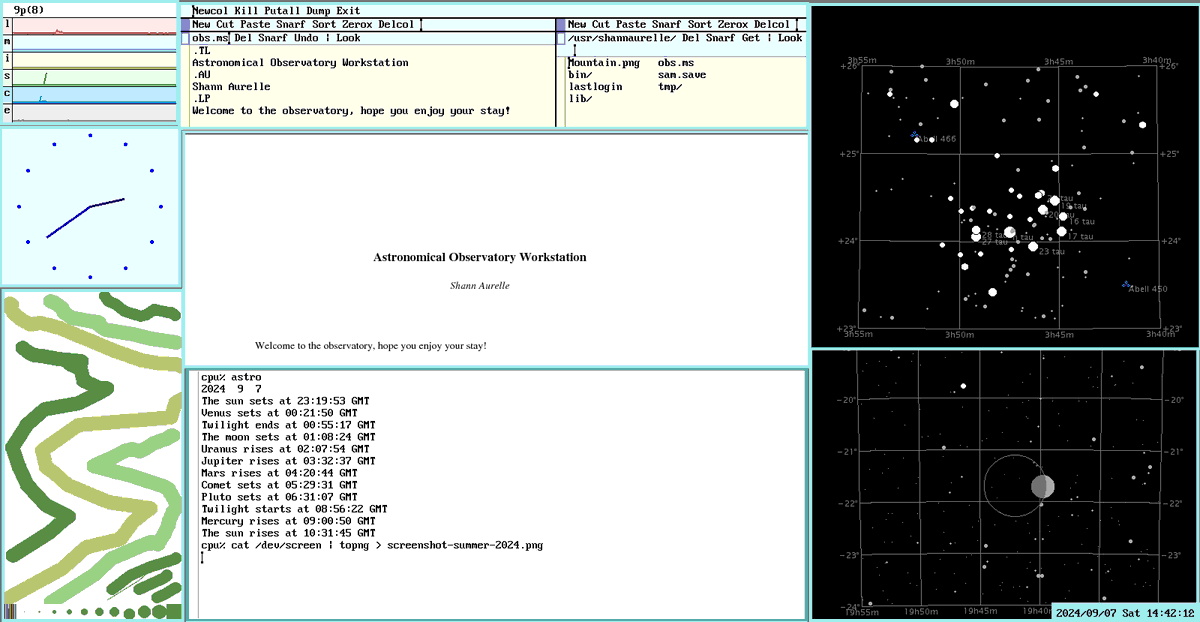Click the terminal window scrollbar
This screenshot has height=622, width=1200.
pos(193,495)
